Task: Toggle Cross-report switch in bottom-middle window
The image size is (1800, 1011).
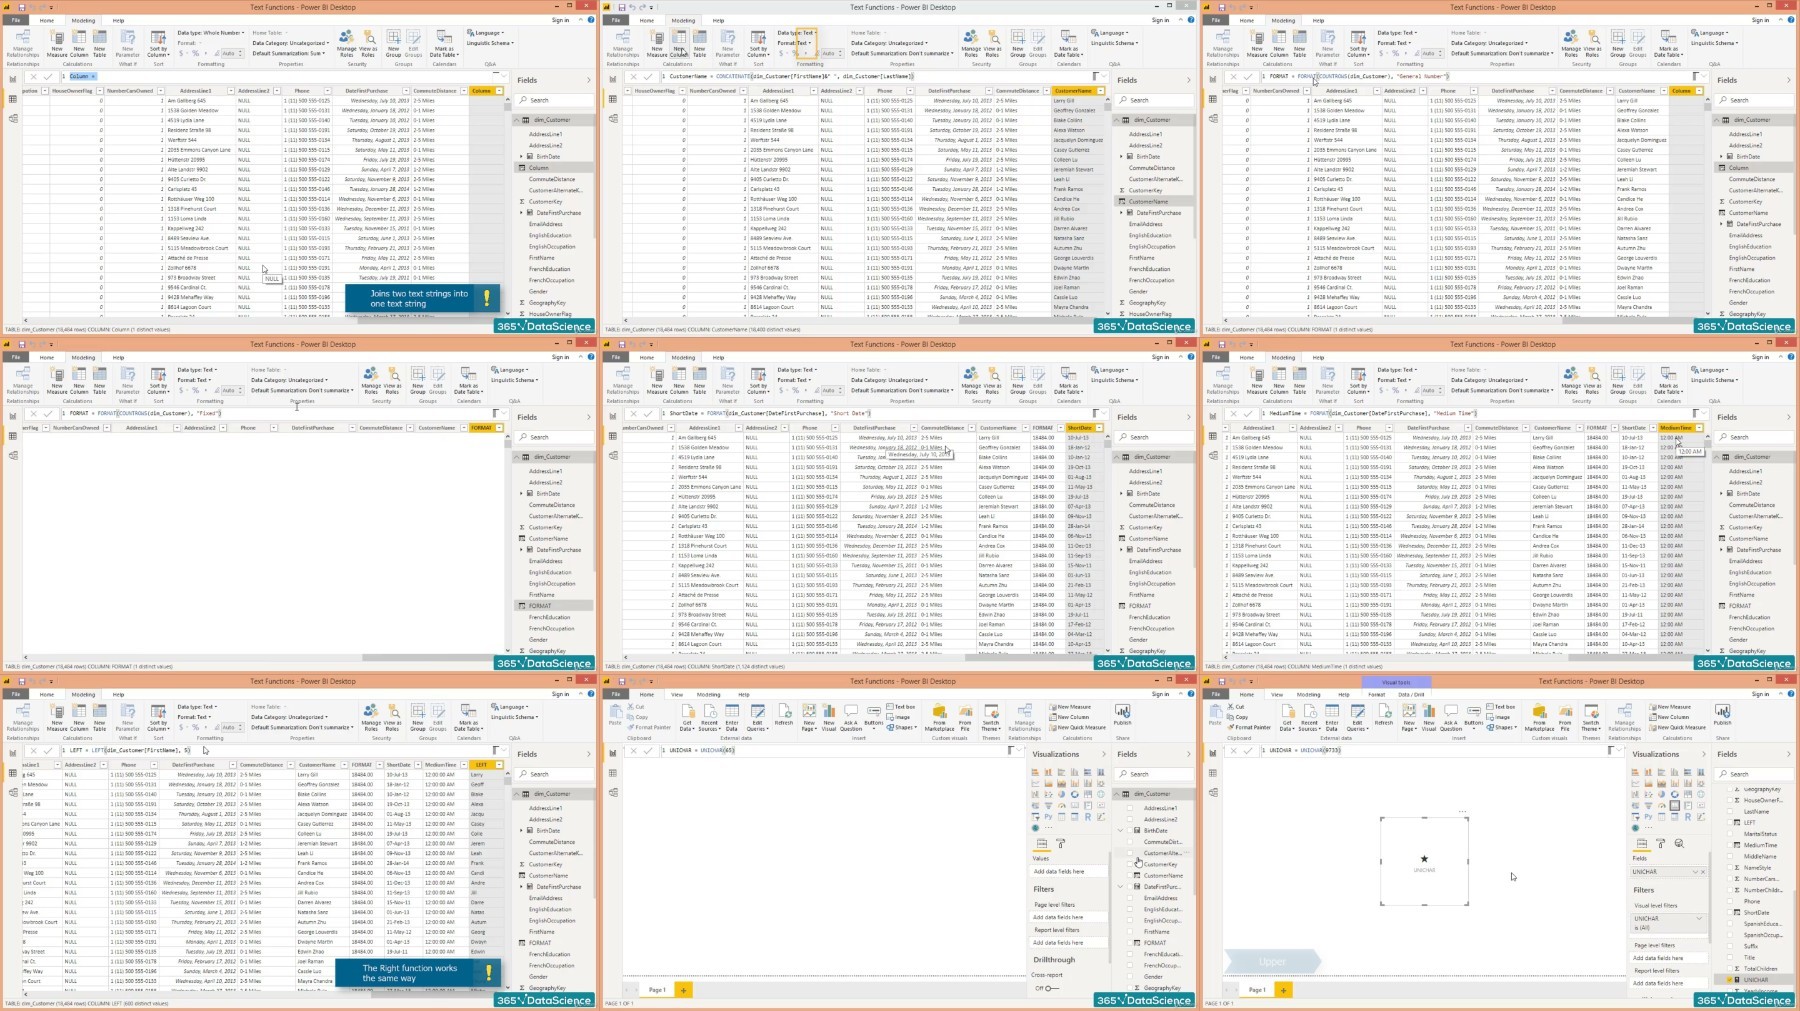Action: pos(1052,988)
